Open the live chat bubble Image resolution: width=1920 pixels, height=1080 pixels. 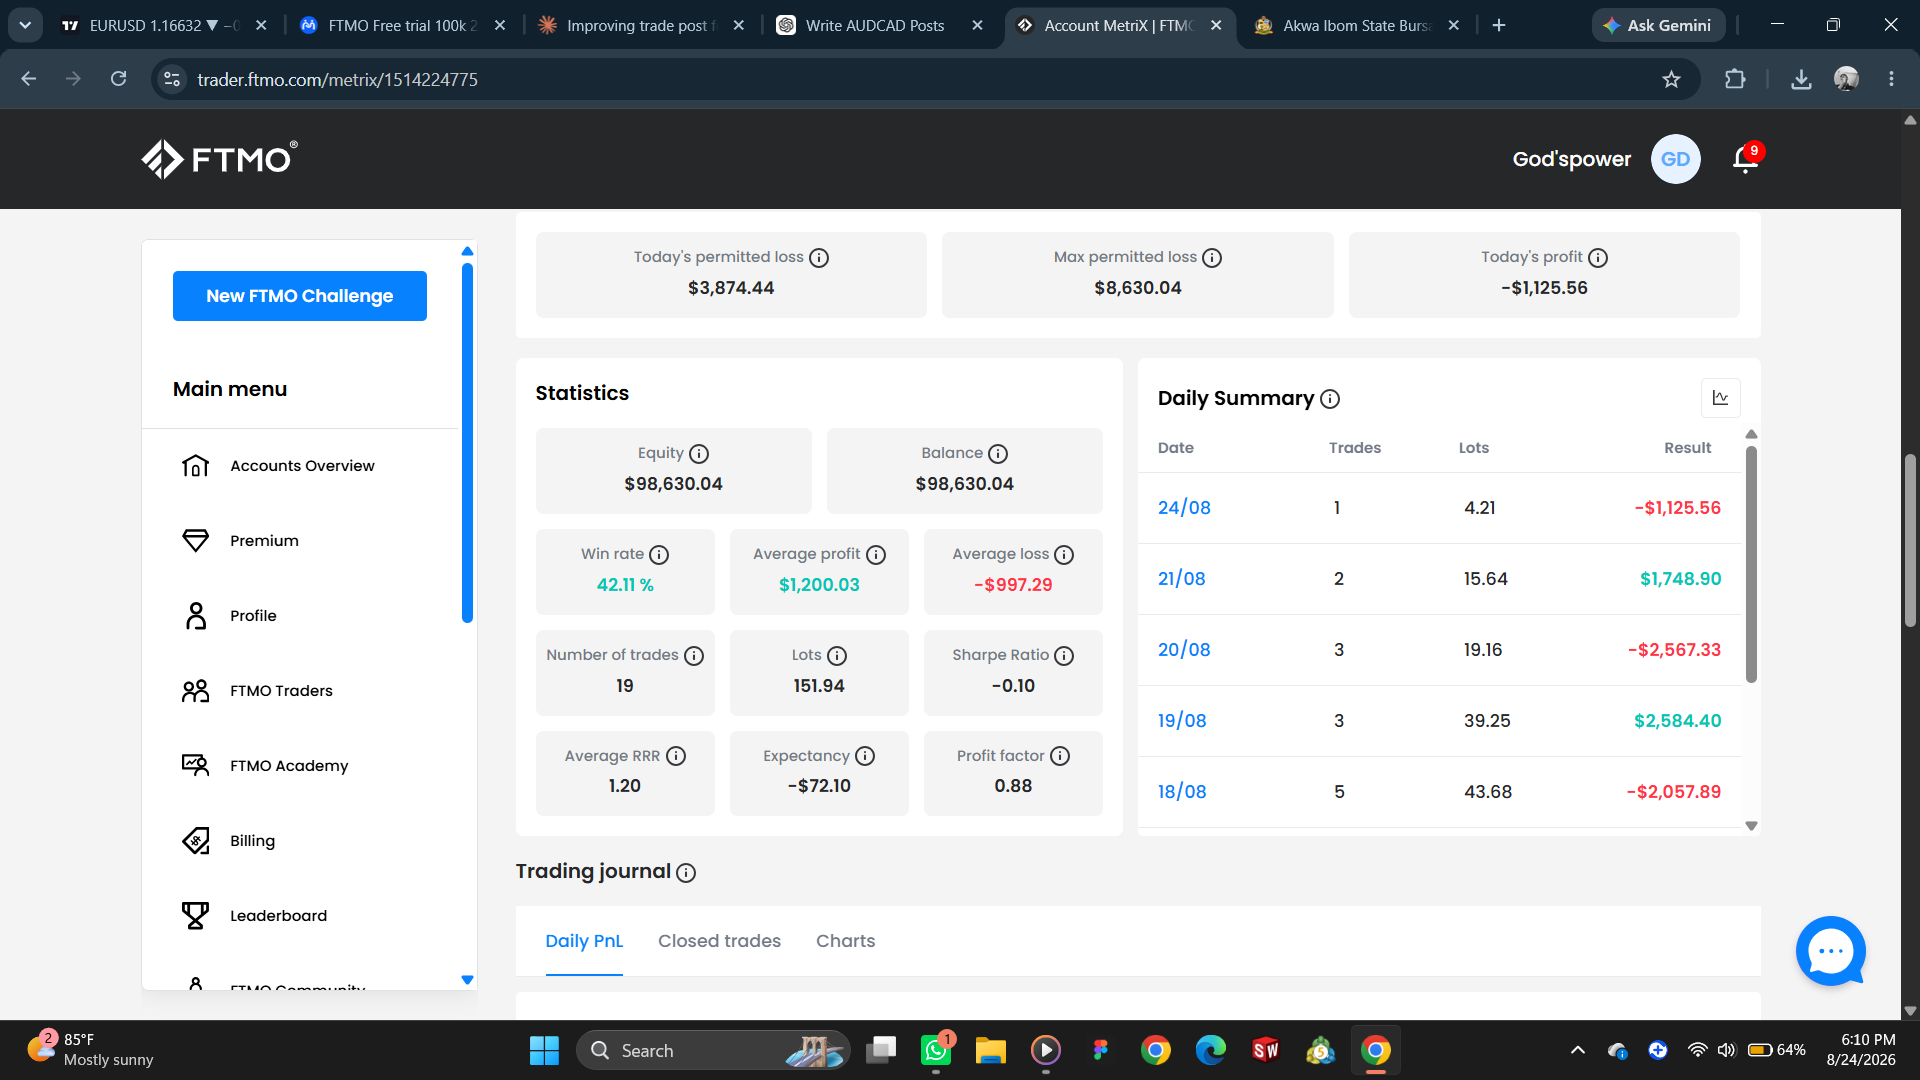[x=1831, y=951]
